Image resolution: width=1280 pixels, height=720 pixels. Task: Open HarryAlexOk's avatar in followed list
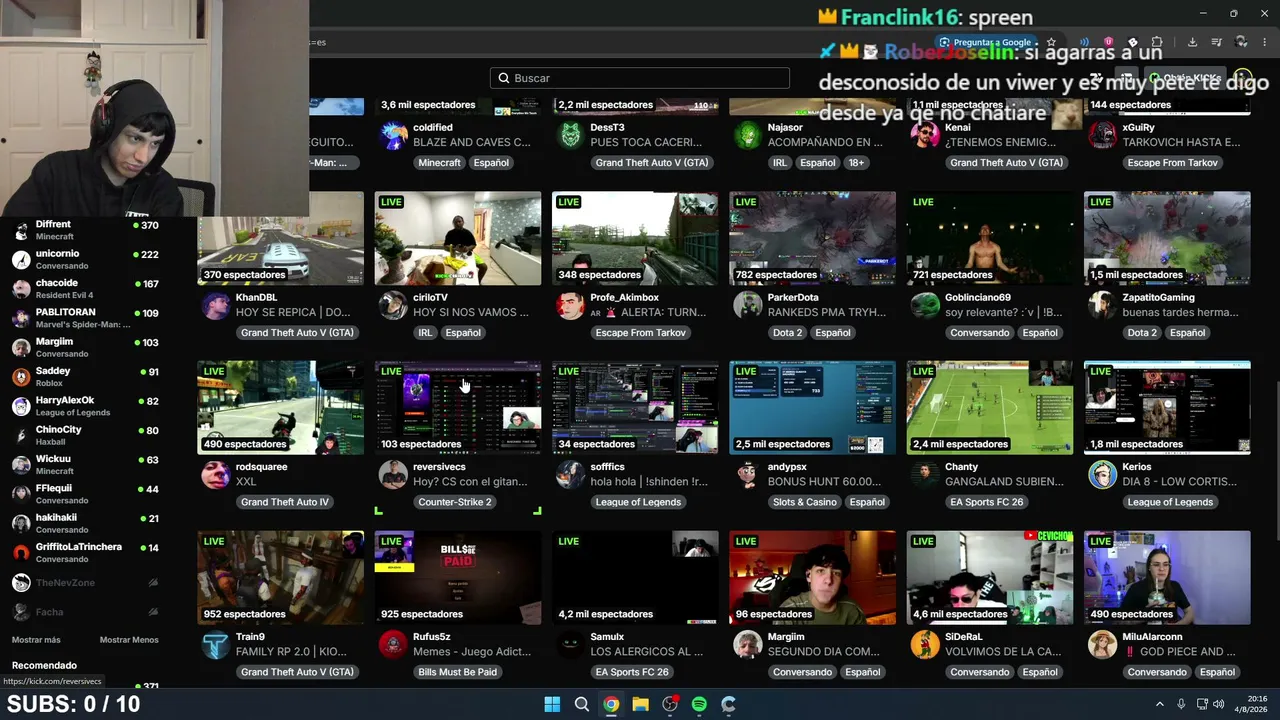(x=21, y=406)
